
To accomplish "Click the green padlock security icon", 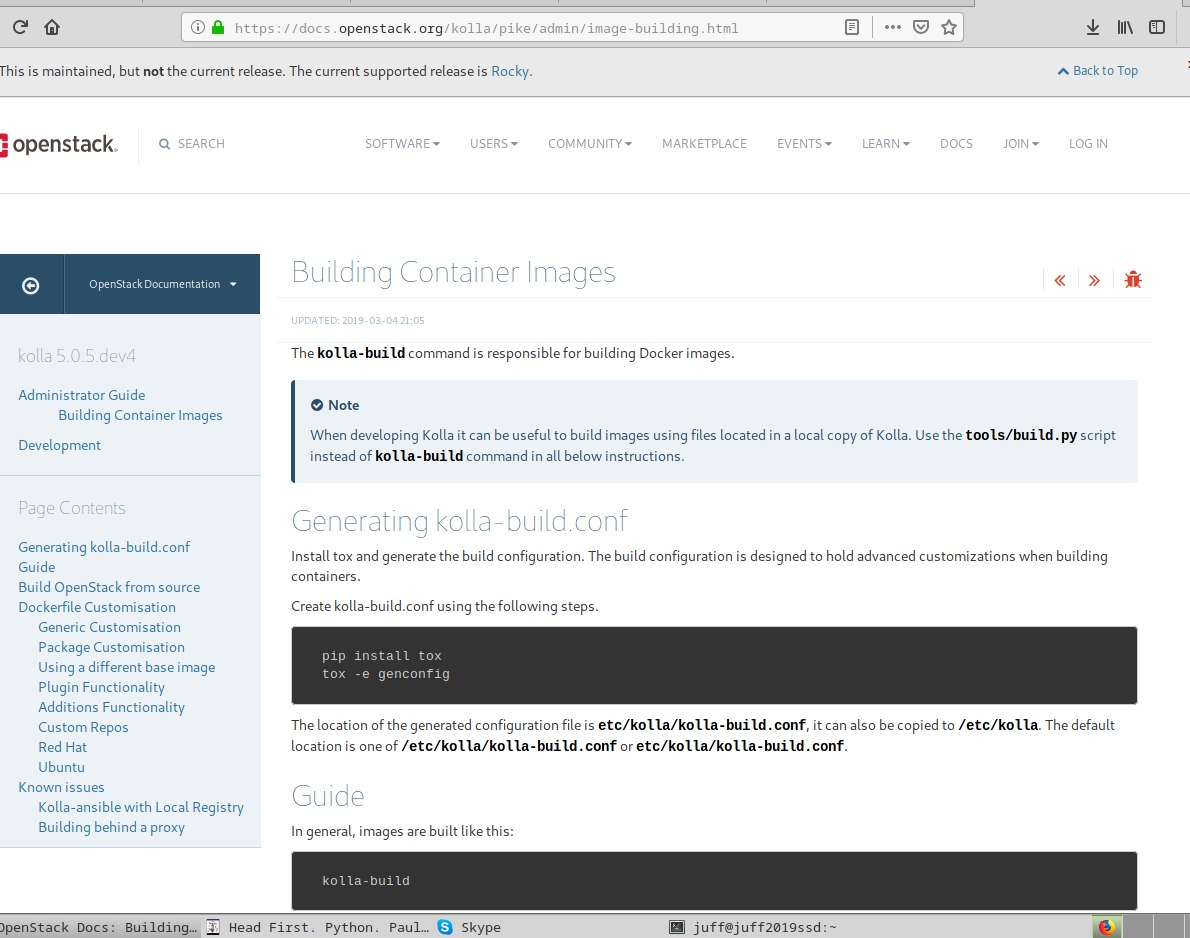I will 218,27.
